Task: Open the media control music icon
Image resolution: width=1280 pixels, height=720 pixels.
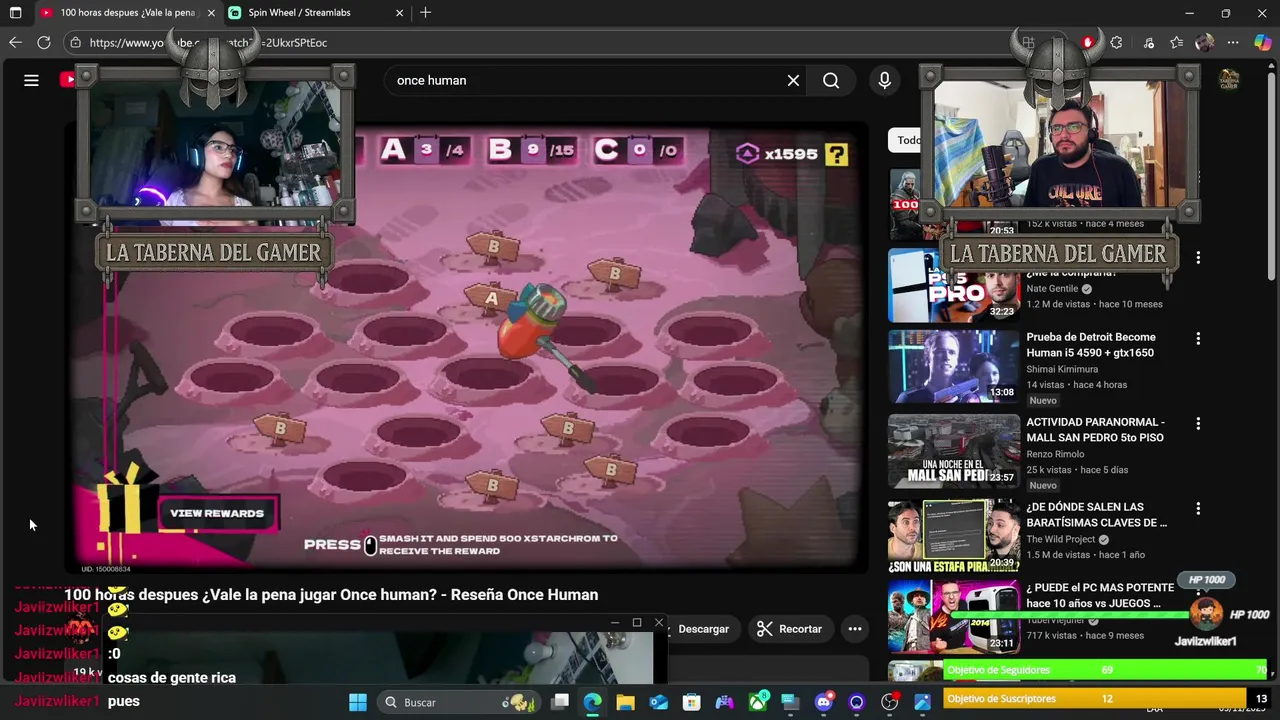Action: 1148,42
